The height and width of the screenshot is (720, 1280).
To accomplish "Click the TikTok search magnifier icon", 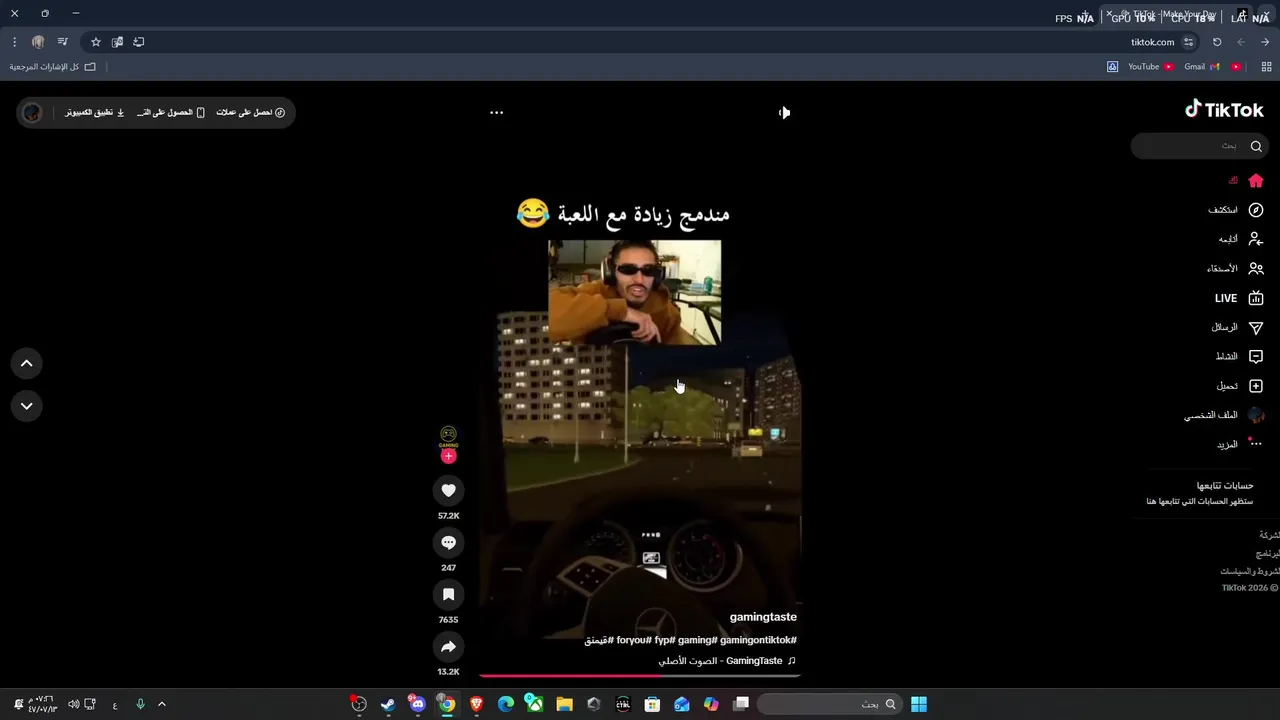I will (x=1256, y=146).
